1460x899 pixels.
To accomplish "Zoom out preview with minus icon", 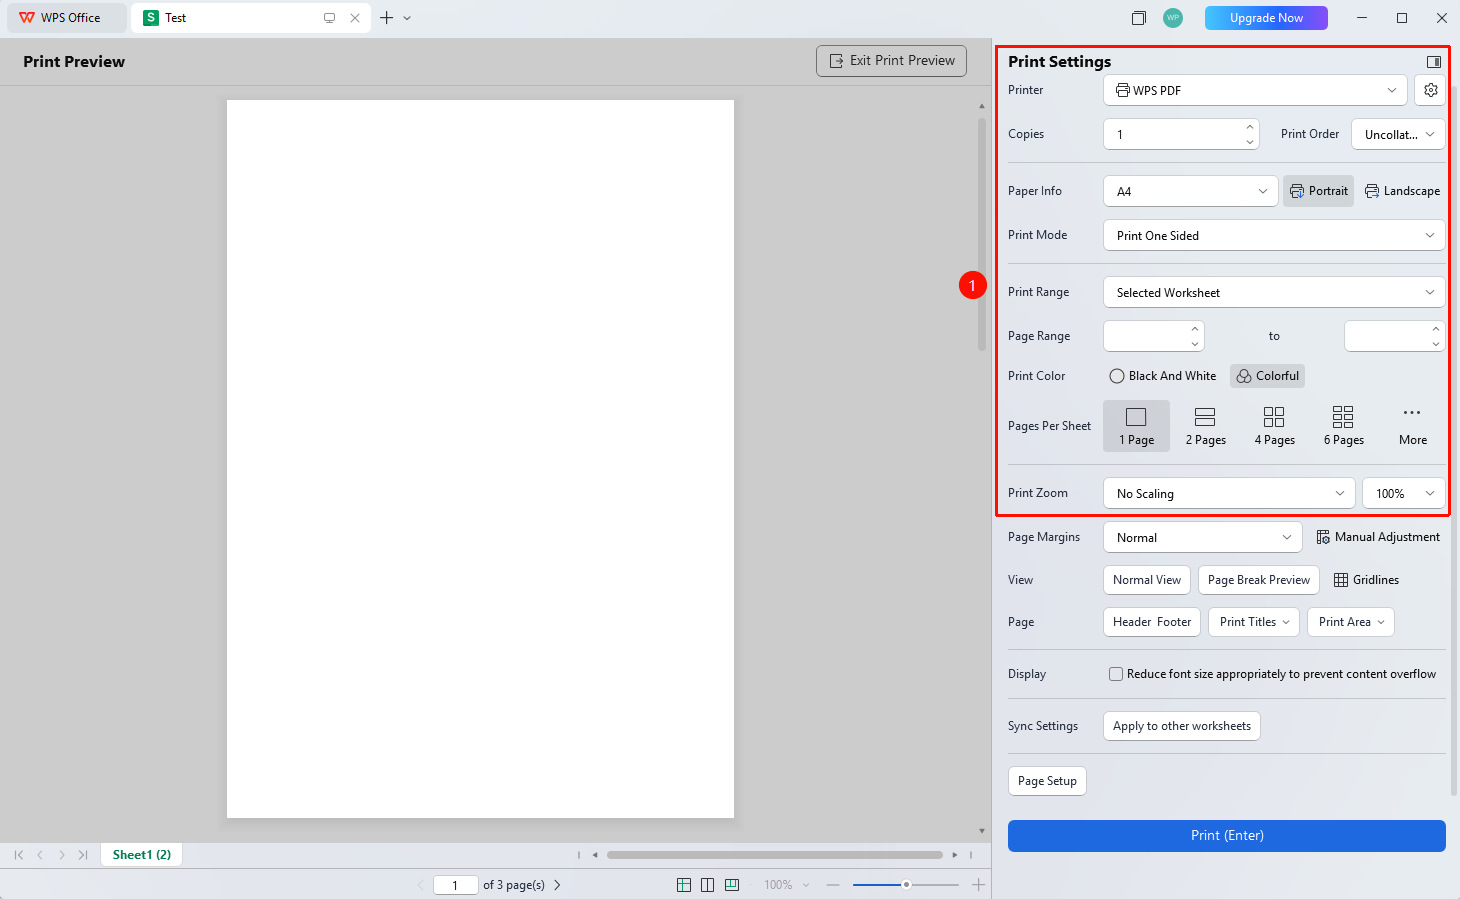I will [833, 885].
